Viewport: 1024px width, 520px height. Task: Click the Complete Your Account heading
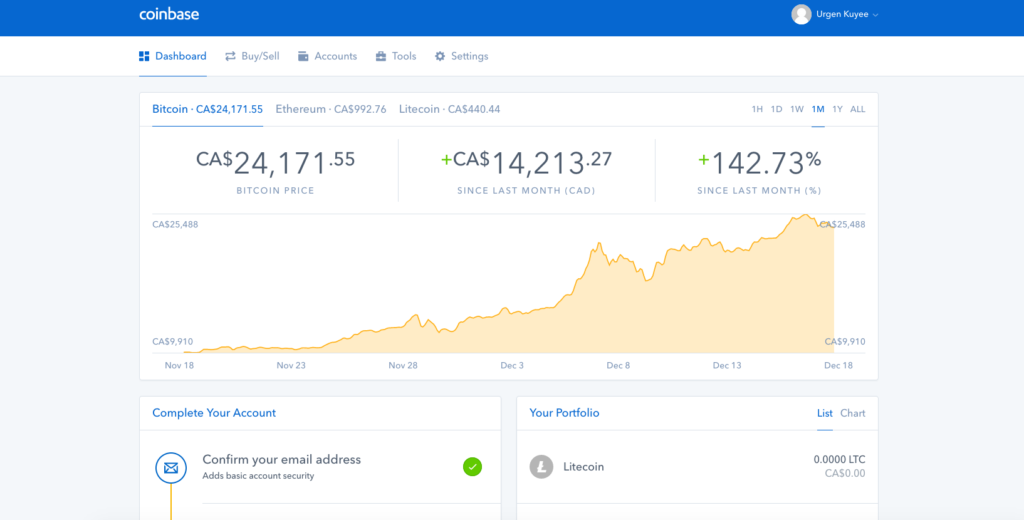pos(214,413)
